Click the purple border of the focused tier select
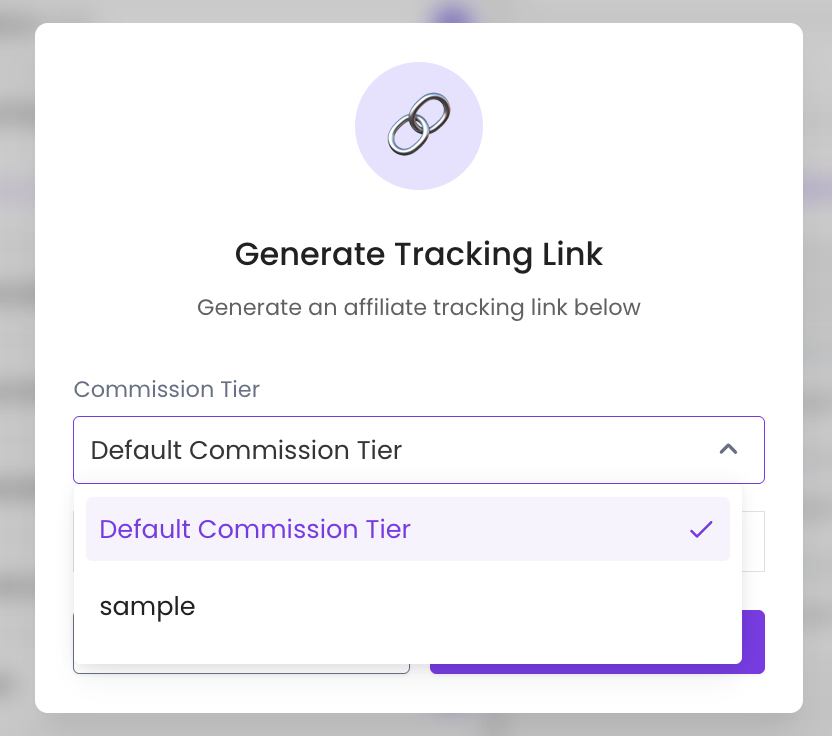The image size is (832, 736). click(419, 417)
